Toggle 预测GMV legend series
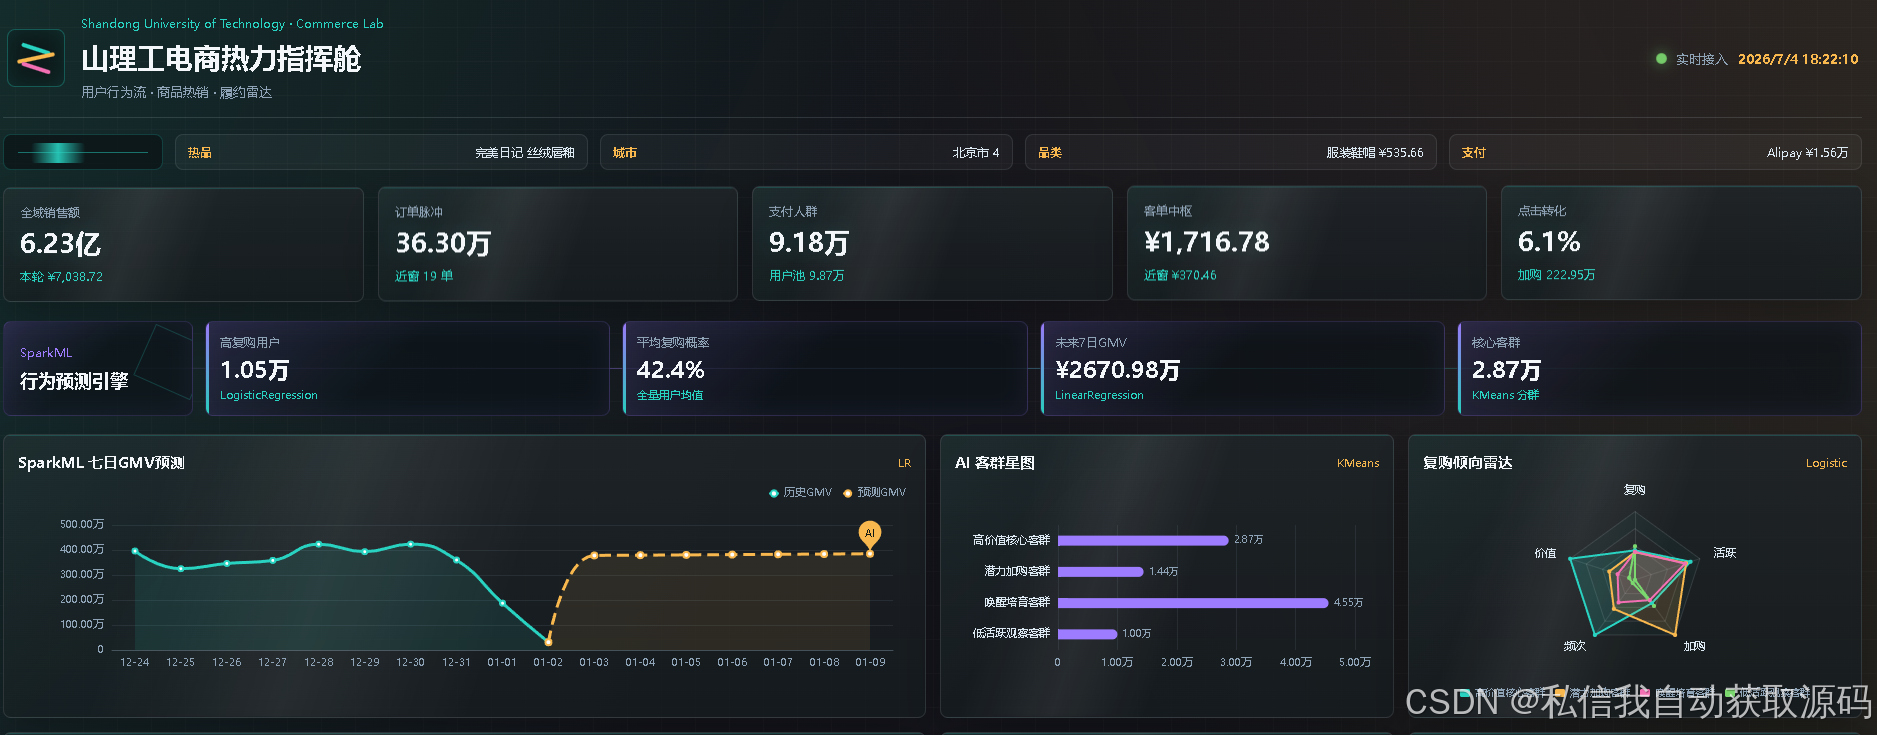The width and height of the screenshot is (1877, 735). pyautogui.click(x=874, y=492)
